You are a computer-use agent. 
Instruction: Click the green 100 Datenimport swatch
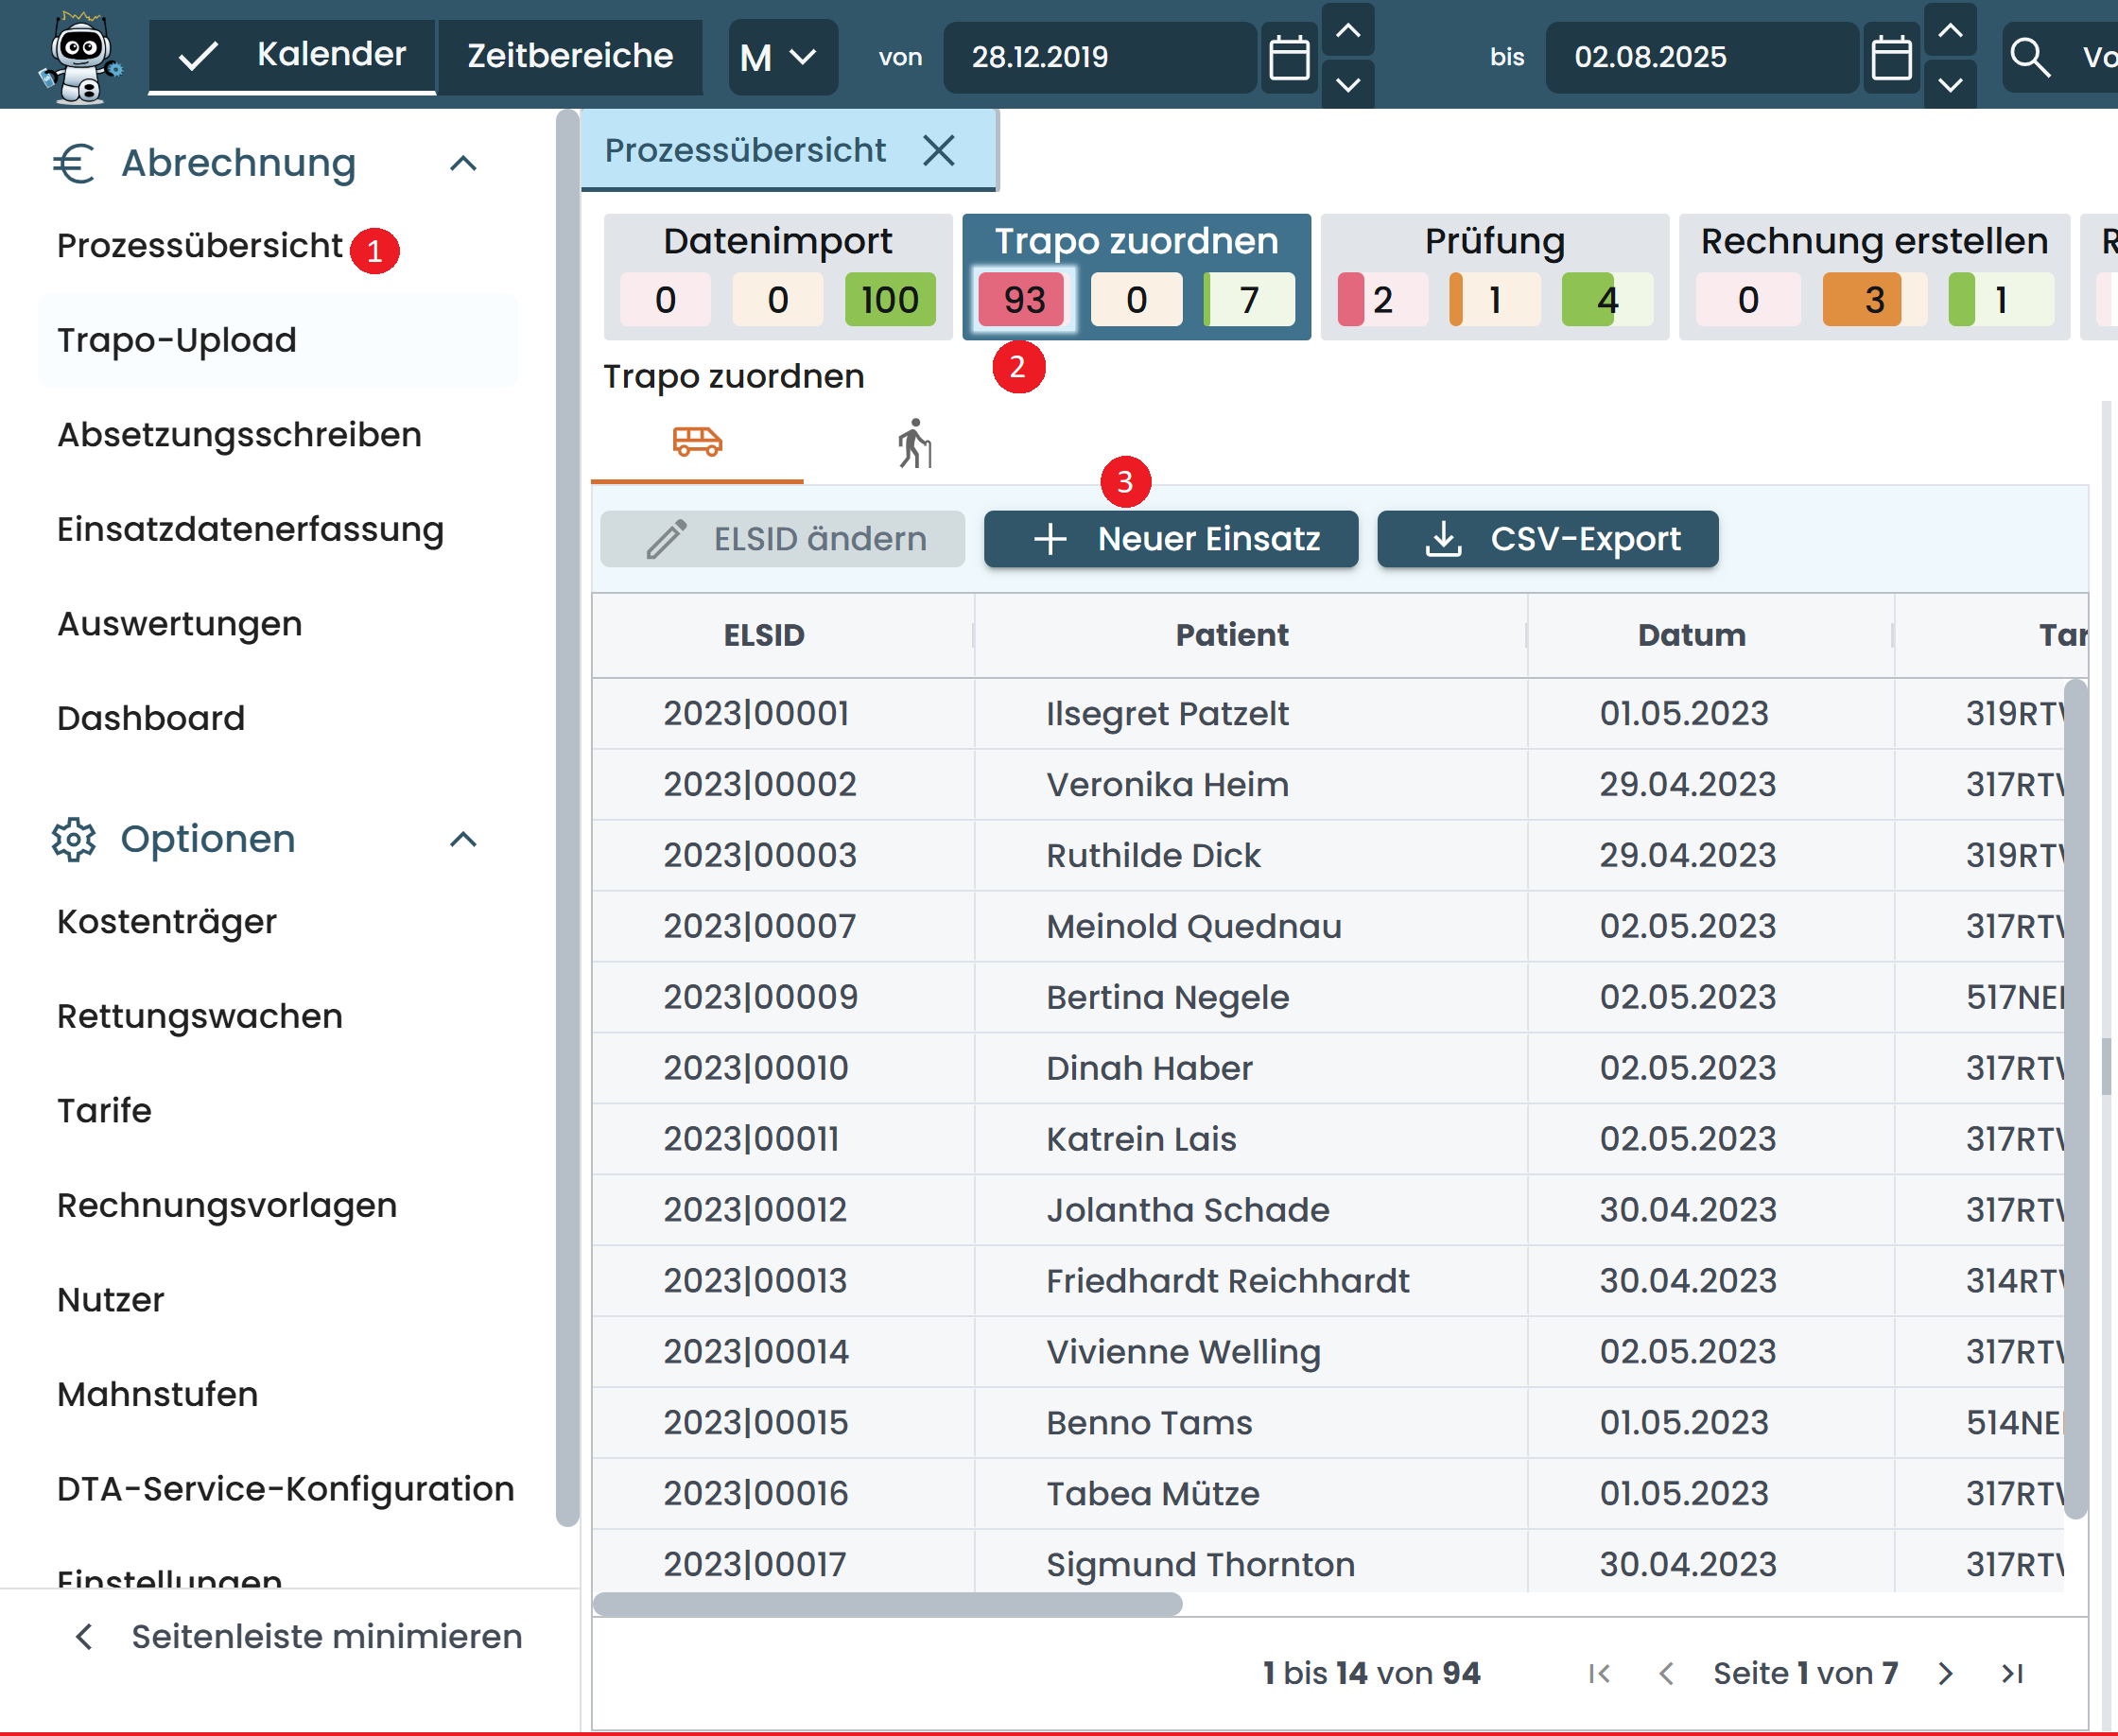889,300
